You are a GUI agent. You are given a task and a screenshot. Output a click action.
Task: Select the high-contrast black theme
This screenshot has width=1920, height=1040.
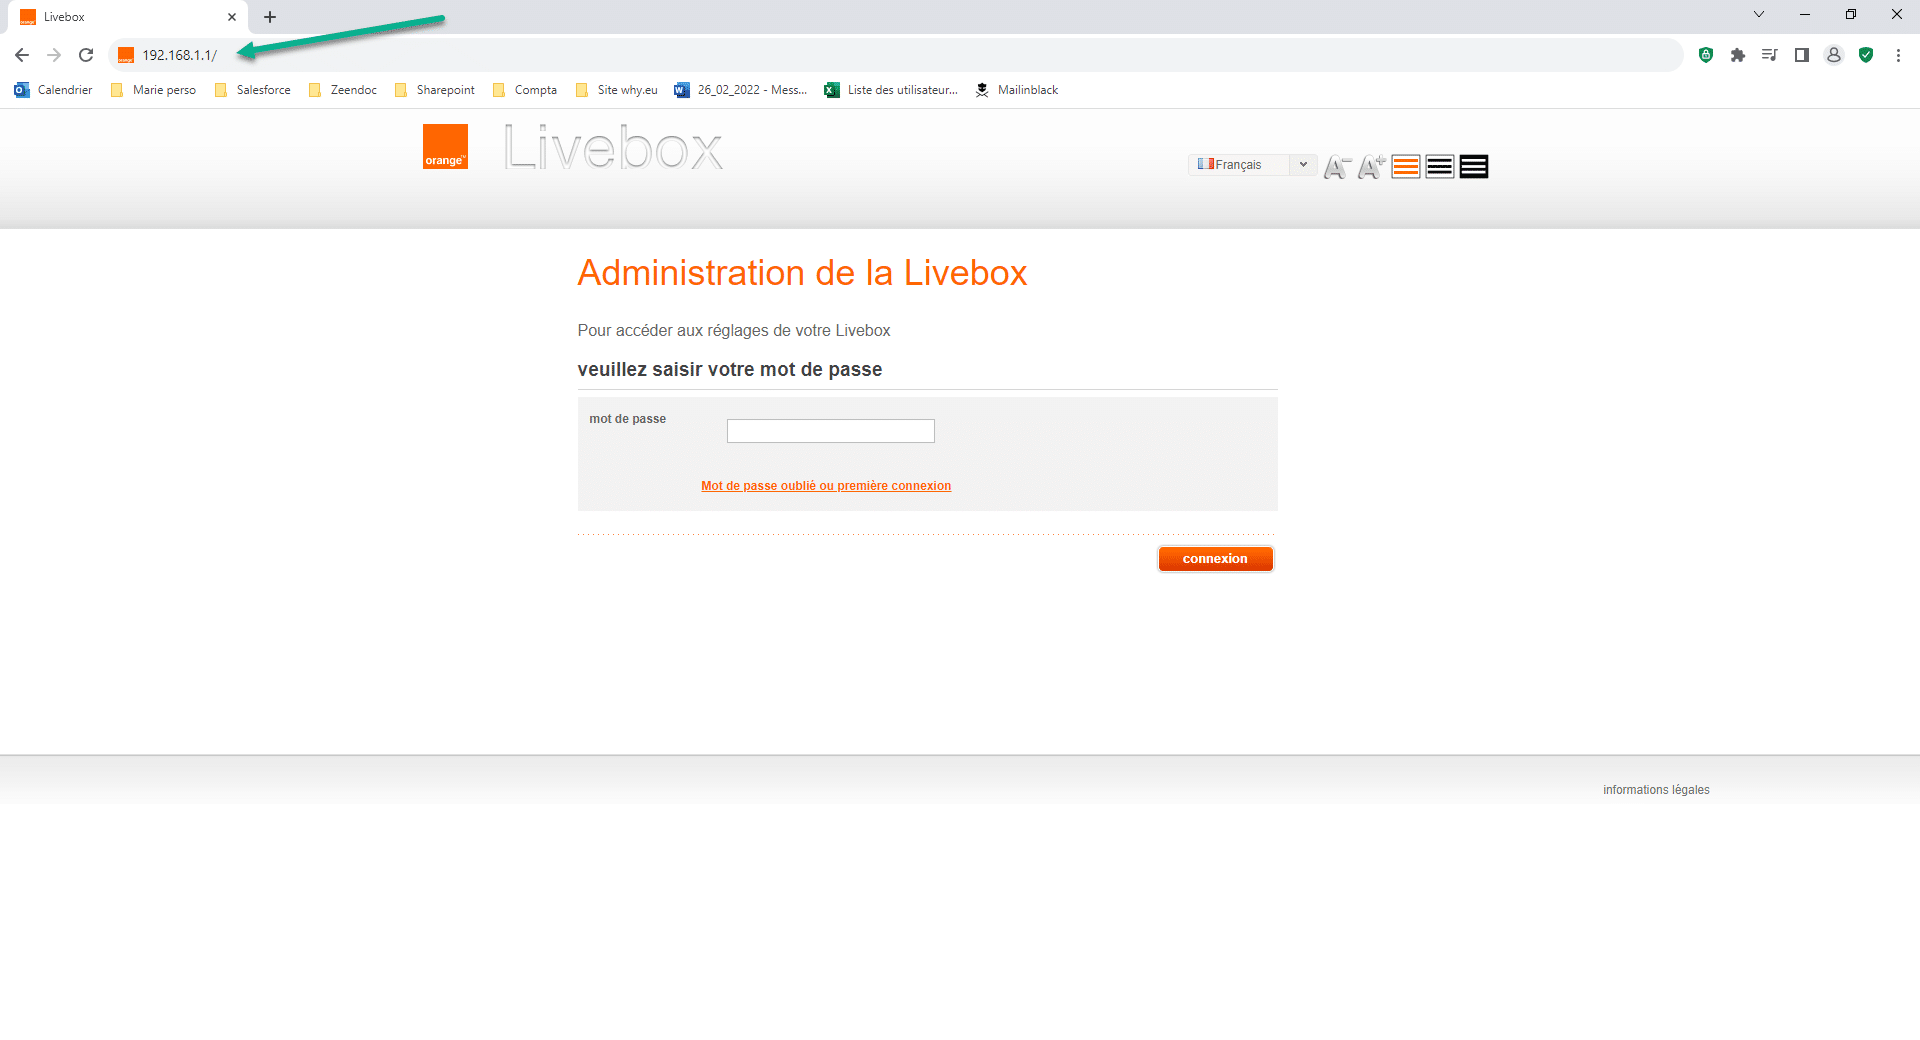(x=1474, y=167)
